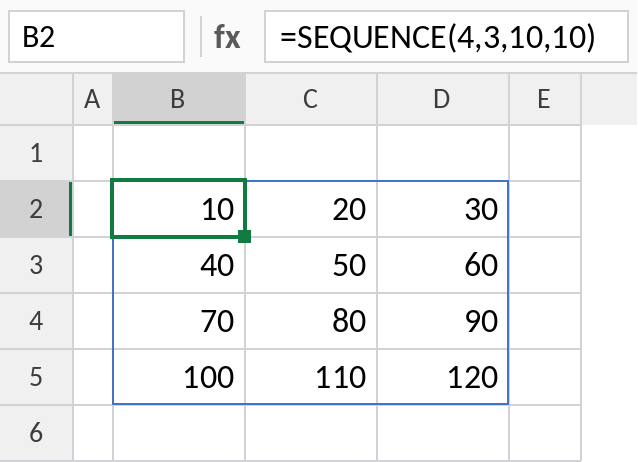Click cell containing 20
This screenshot has height=462, width=638.
click(311, 209)
